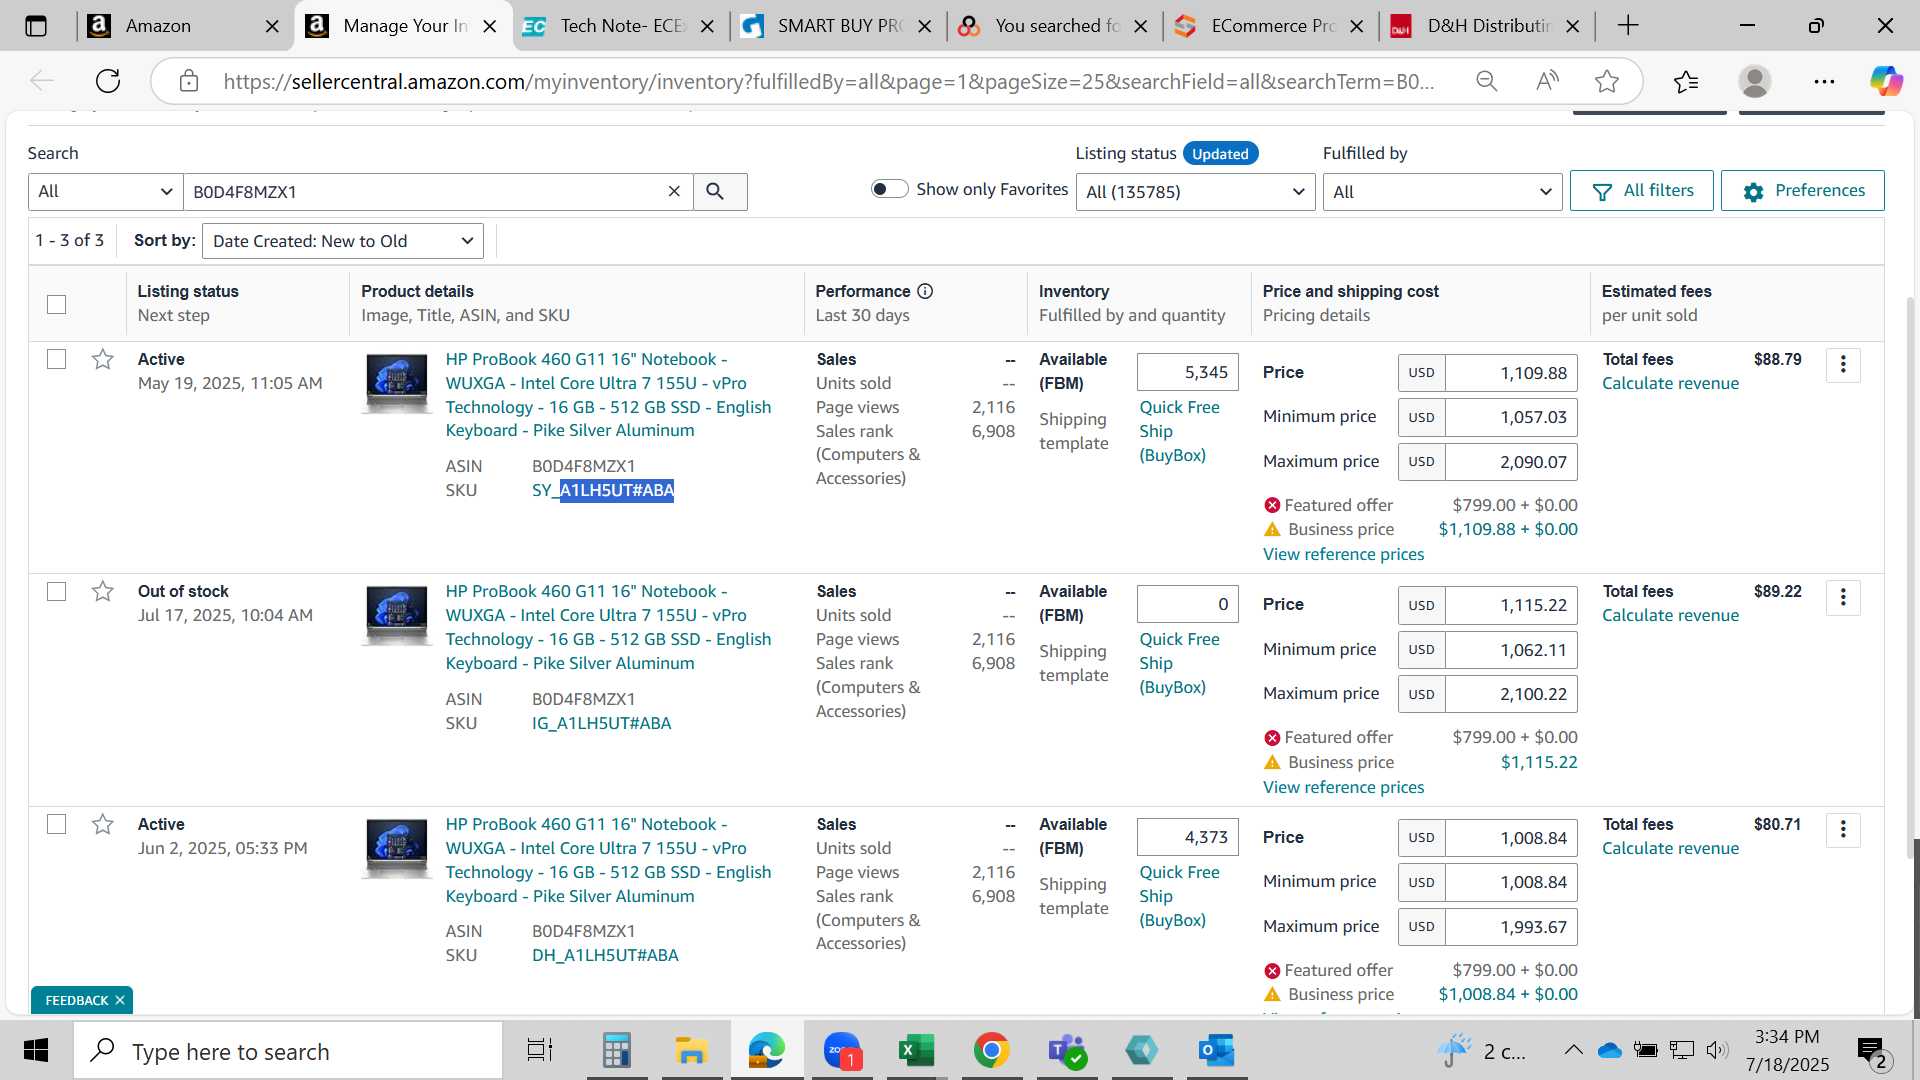Open the three-dot menu for the SY_A1LH5UT#ABA listing
The width and height of the screenshot is (1920, 1080).
pyautogui.click(x=1842, y=365)
